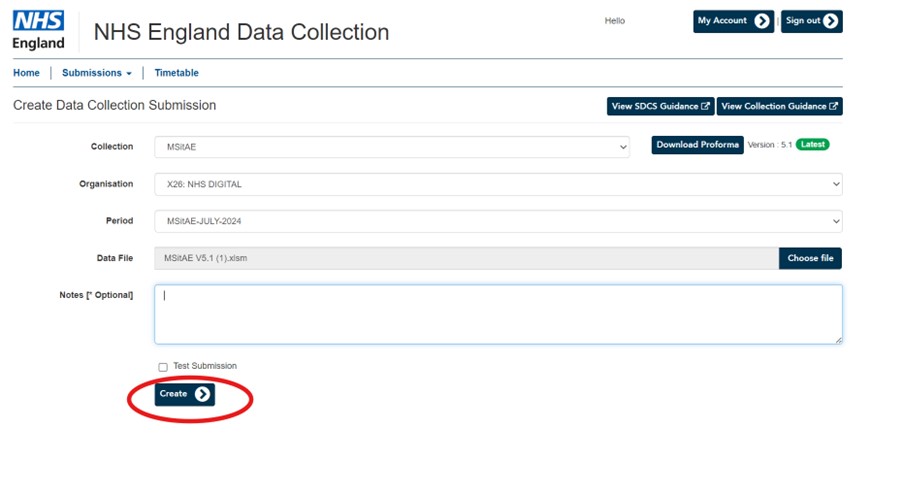The width and height of the screenshot is (903, 494).
Task: Click external link icon on SDCS Guidance
Action: coord(705,106)
